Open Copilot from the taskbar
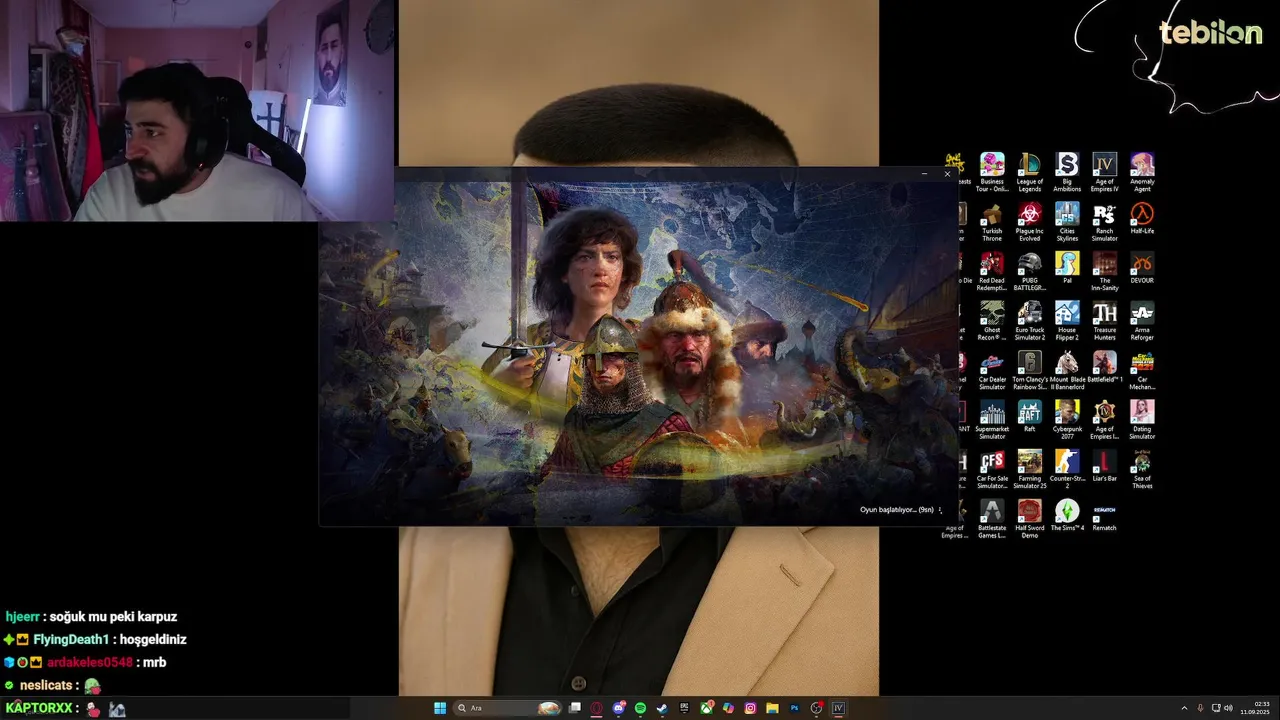The height and width of the screenshot is (720, 1280). 728,708
